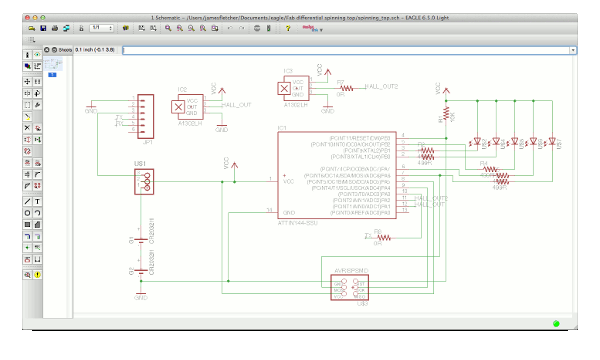Close the Sheets panel with X icon
600x360 pixels.
point(47,50)
